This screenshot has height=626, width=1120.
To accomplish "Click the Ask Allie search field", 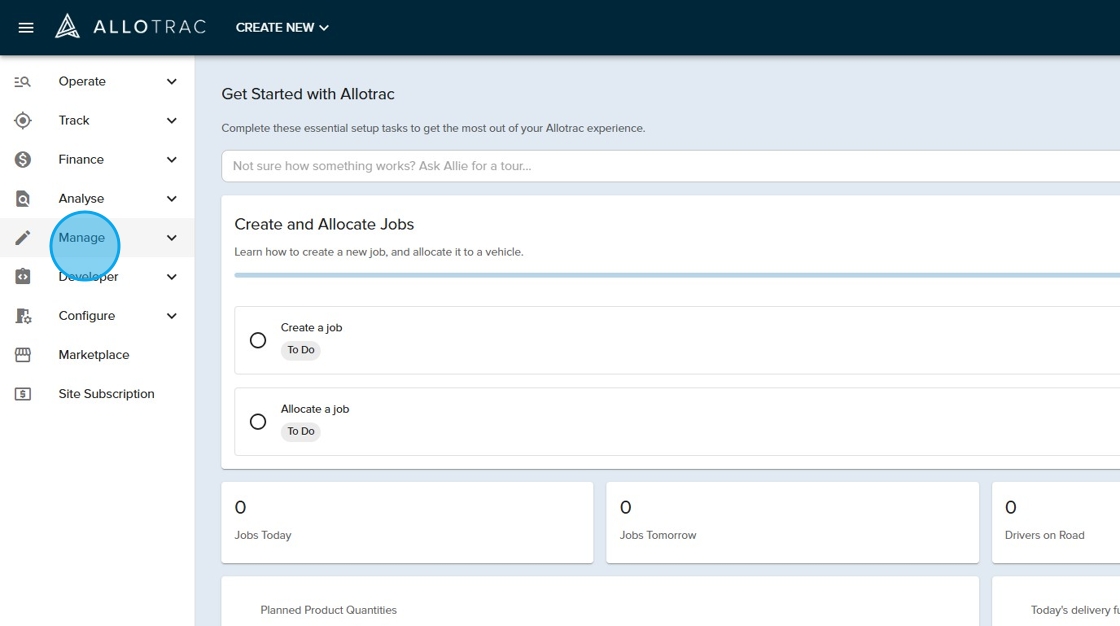I will (670, 166).
